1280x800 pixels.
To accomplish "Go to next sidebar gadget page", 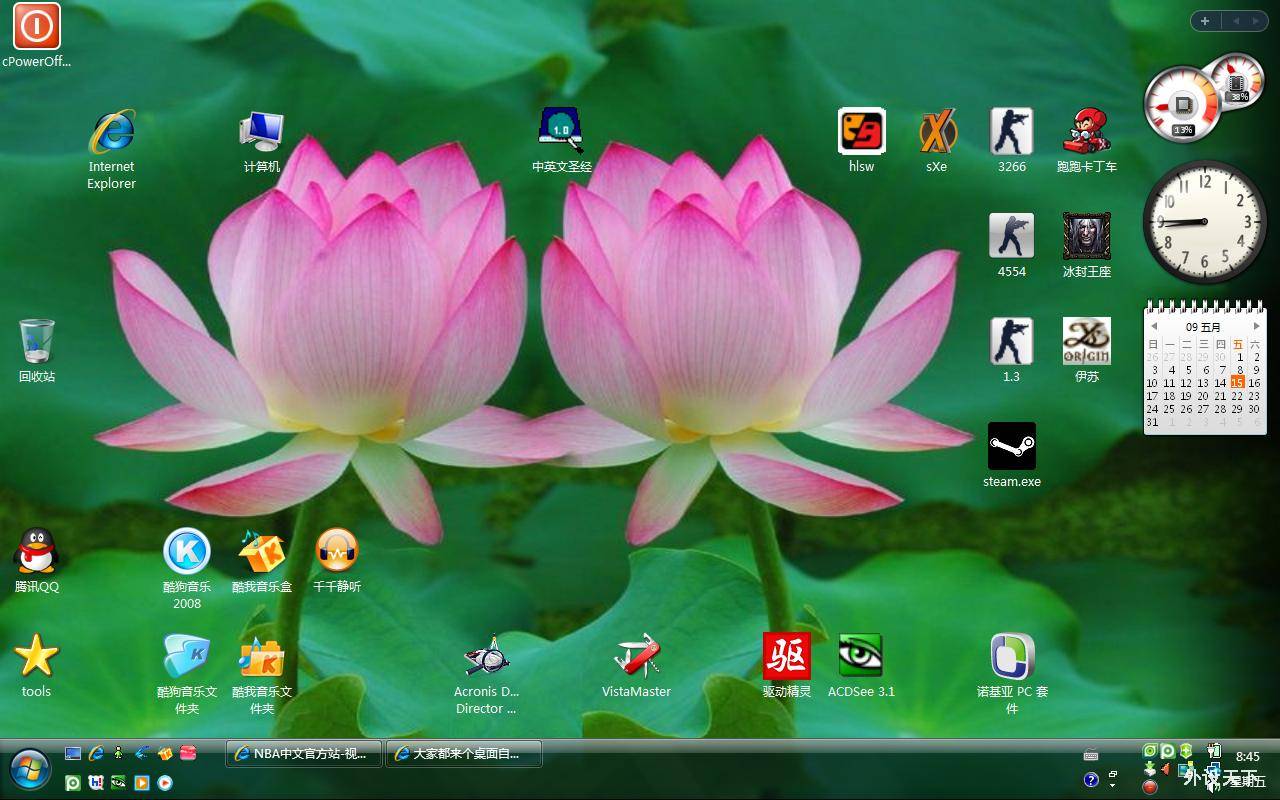I will click(x=1256, y=21).
